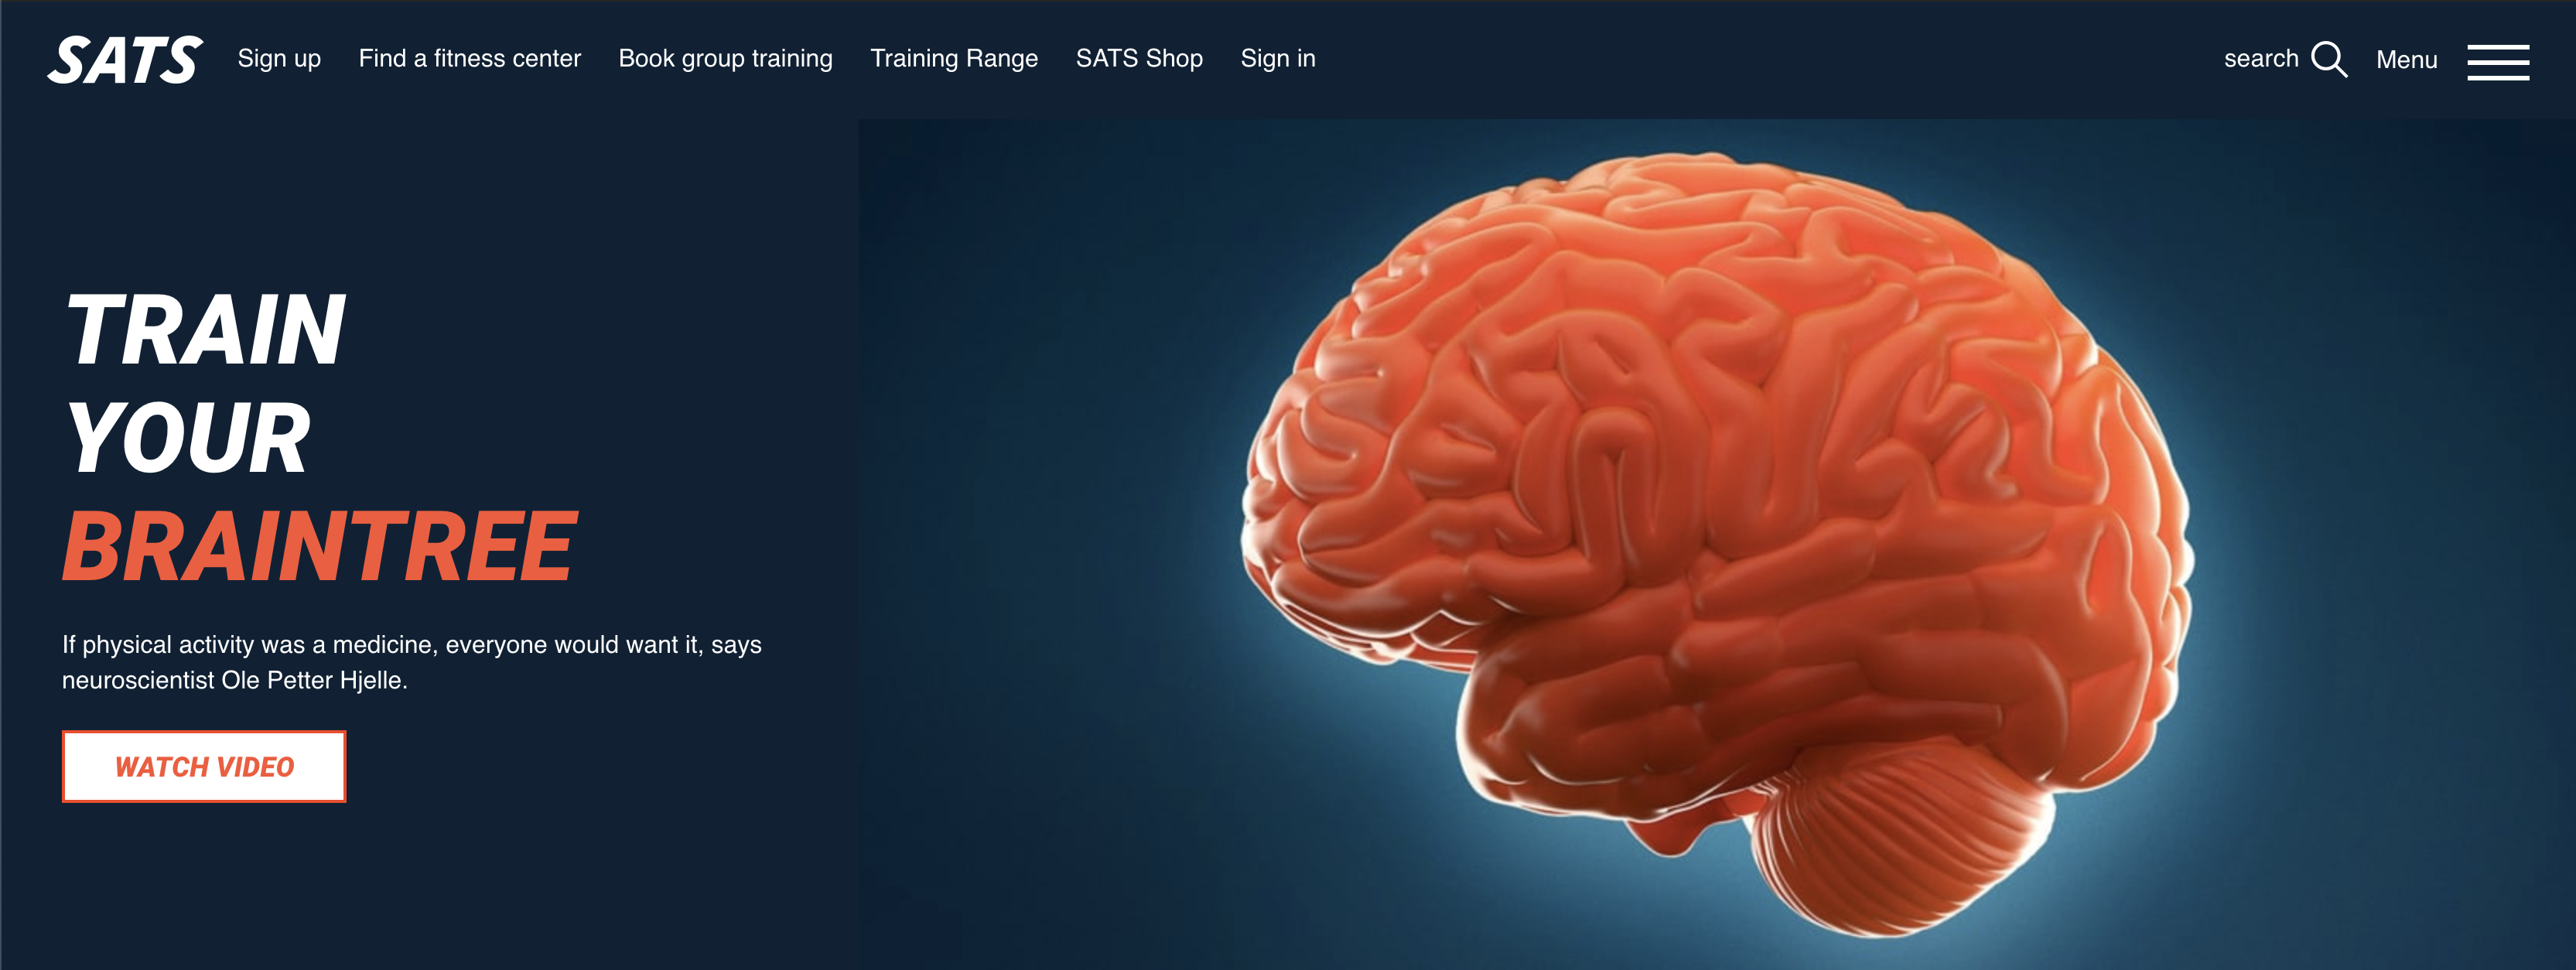Select Book group training
Image resolution: width=2576 pixels, height=970 pixels.
(x=725, y=58)
